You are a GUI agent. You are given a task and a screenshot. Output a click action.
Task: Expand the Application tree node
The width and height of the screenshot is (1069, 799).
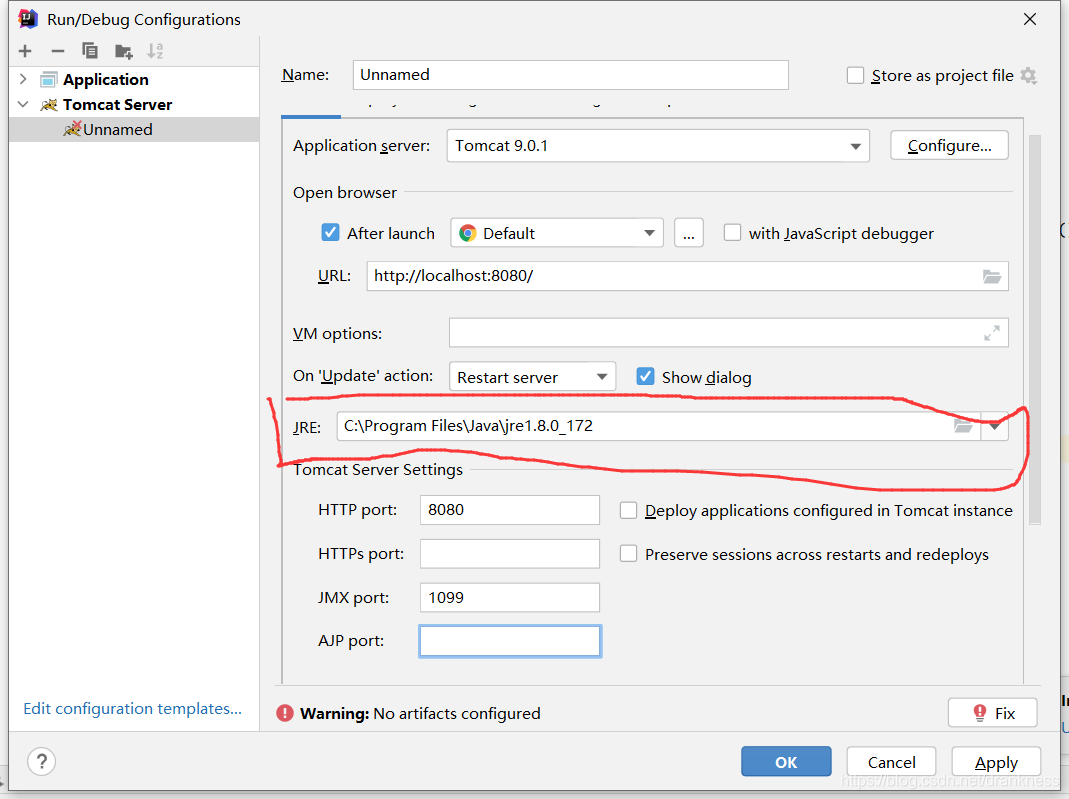[x=23, y=79]
